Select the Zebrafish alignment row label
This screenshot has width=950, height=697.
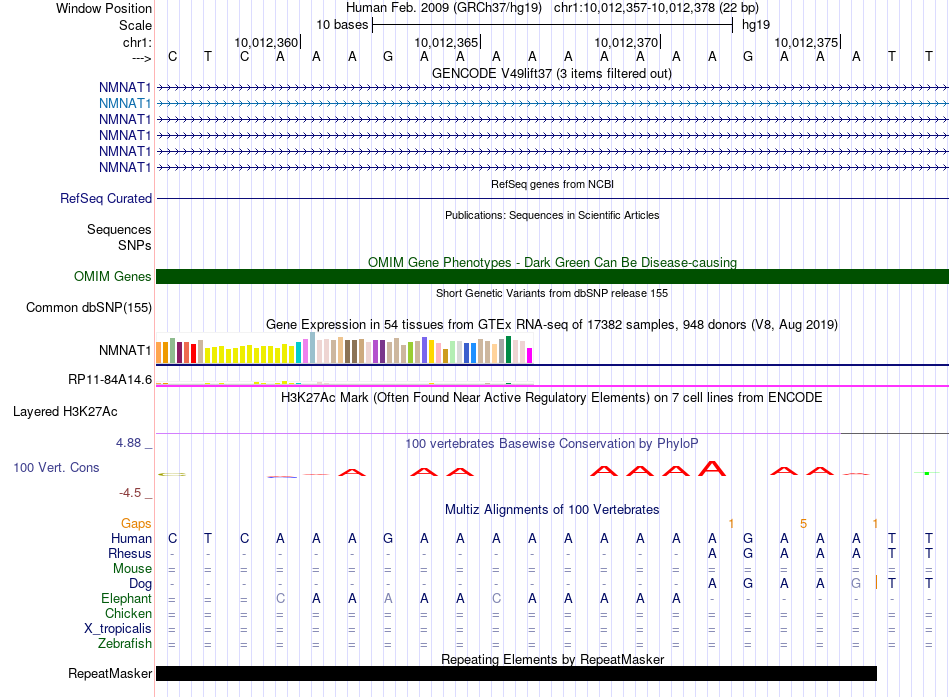[x=125, y=643]
